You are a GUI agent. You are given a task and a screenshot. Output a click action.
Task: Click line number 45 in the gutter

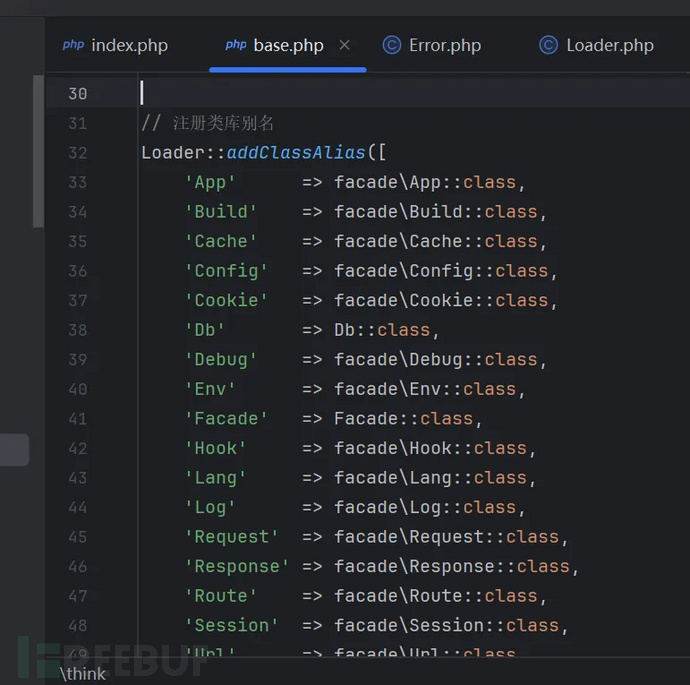(77, 537)
